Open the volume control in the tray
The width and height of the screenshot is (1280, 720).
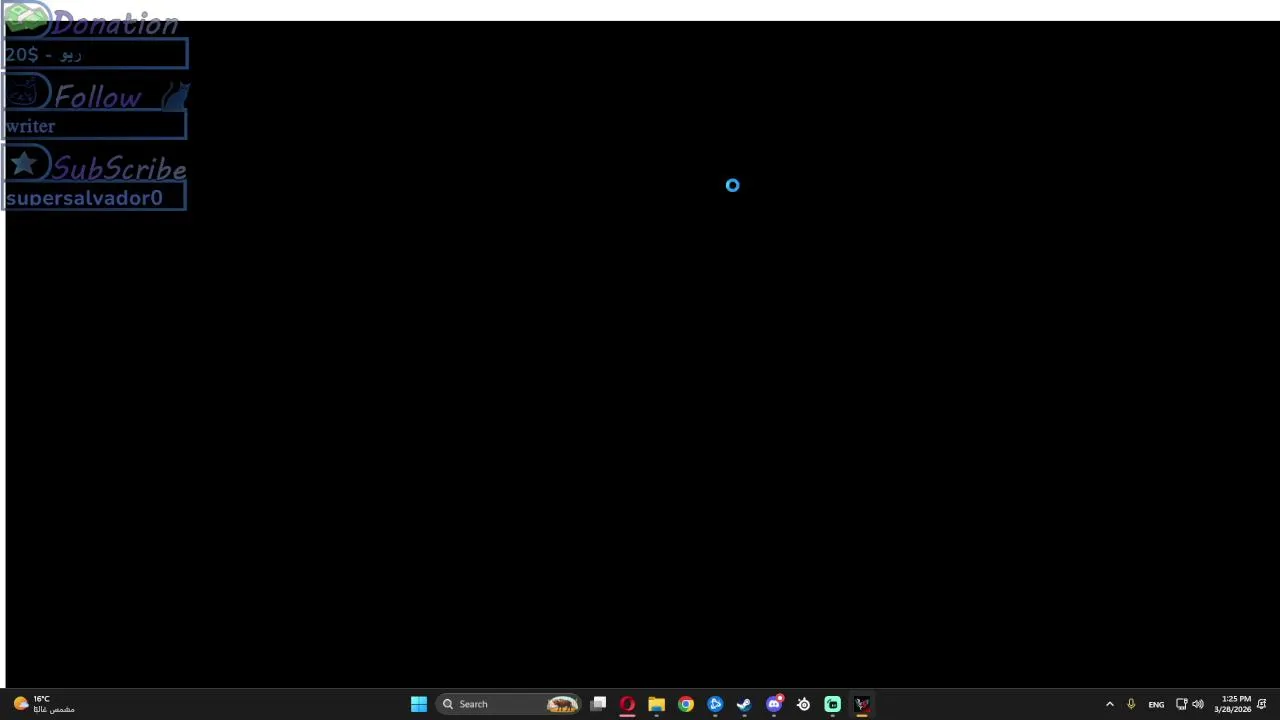point(1198,704)
